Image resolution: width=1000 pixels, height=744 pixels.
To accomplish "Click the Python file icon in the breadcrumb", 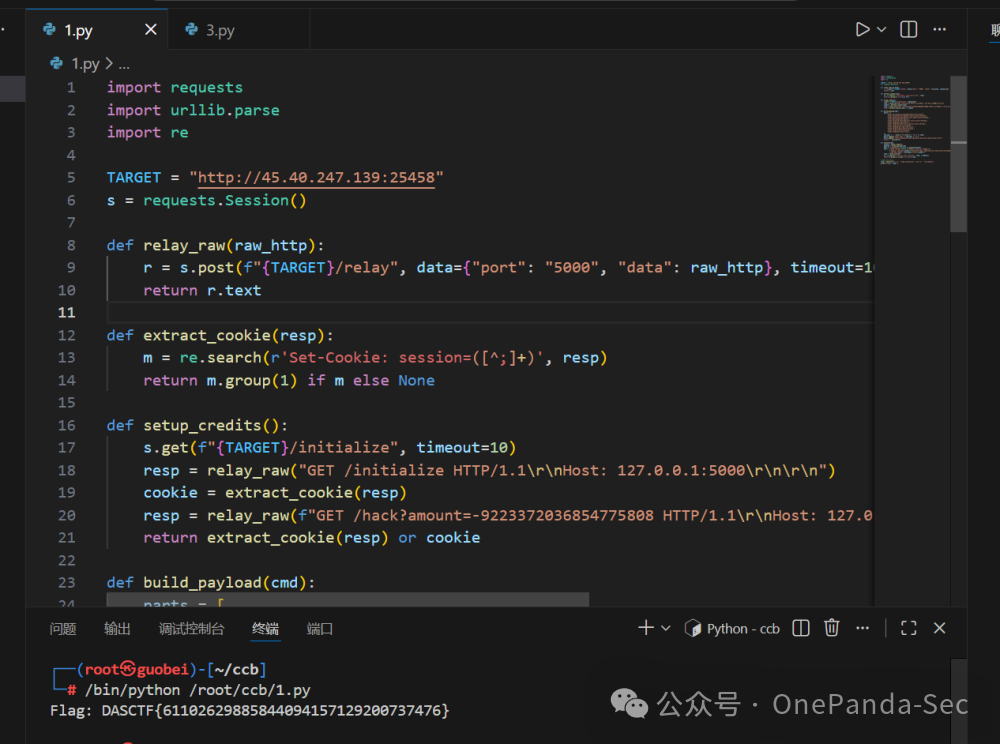I will [x=57, y=63].
